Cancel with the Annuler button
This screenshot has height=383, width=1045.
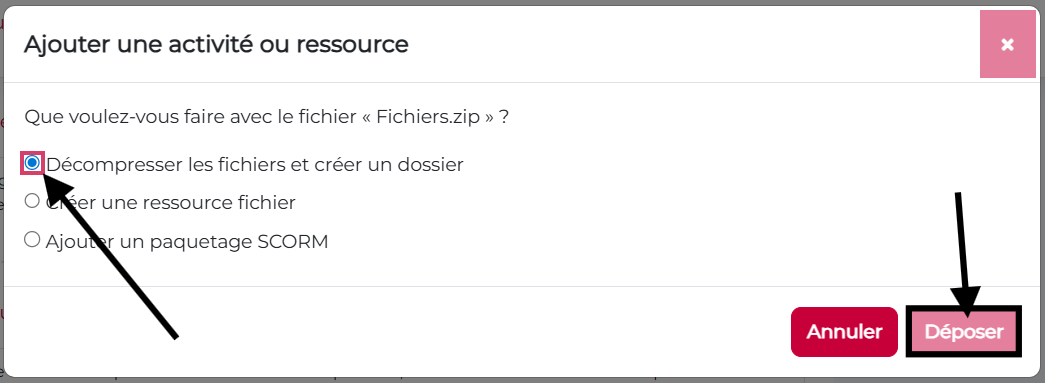pyautogui.click(x=844, y=332)
